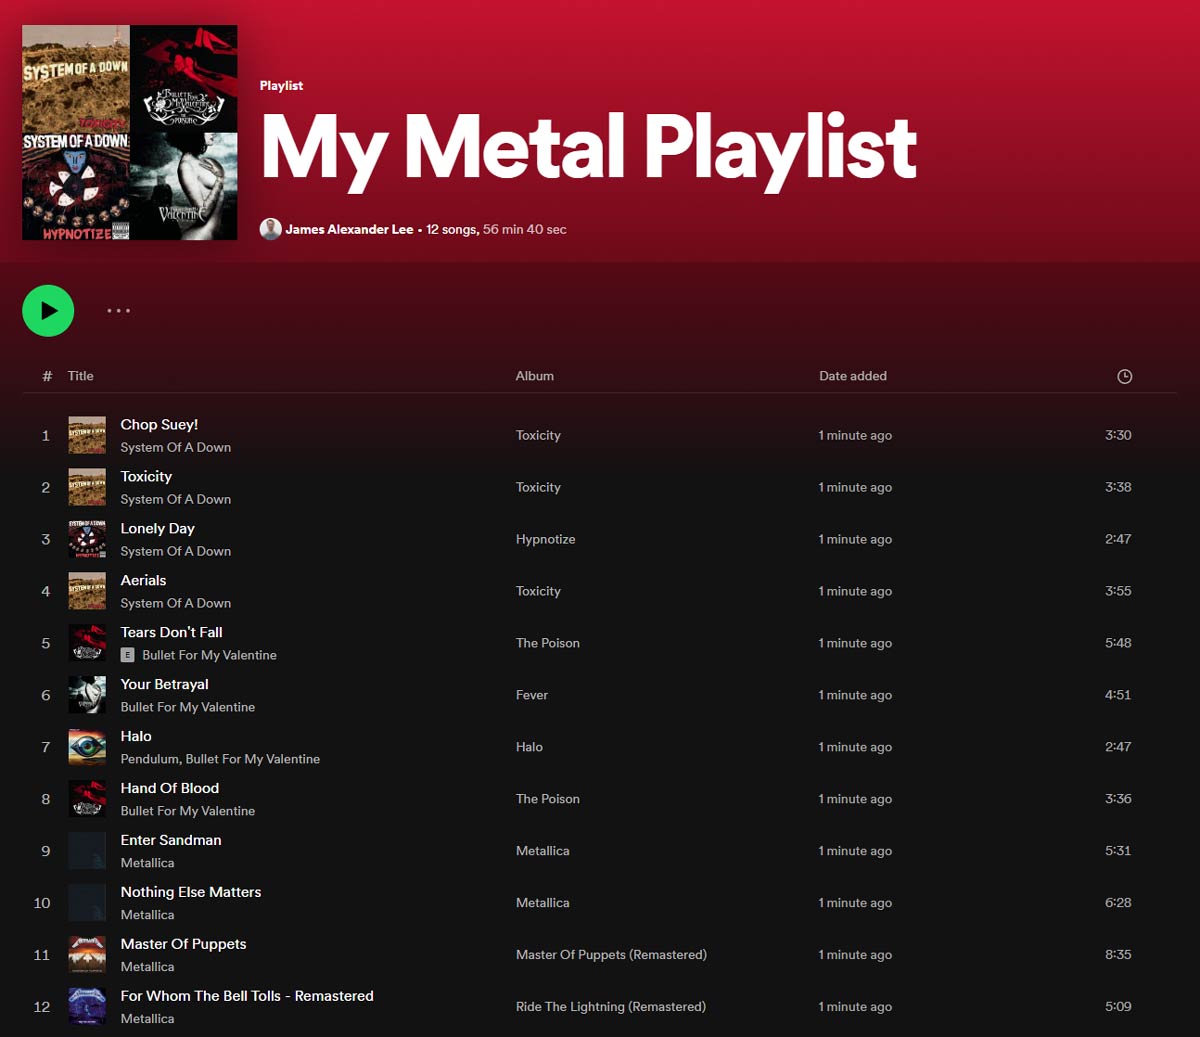The width and height of the screenshot is (1200, 1037).
Task: Click the Halo album art thumbnail
Action: [x=87, y=746]
